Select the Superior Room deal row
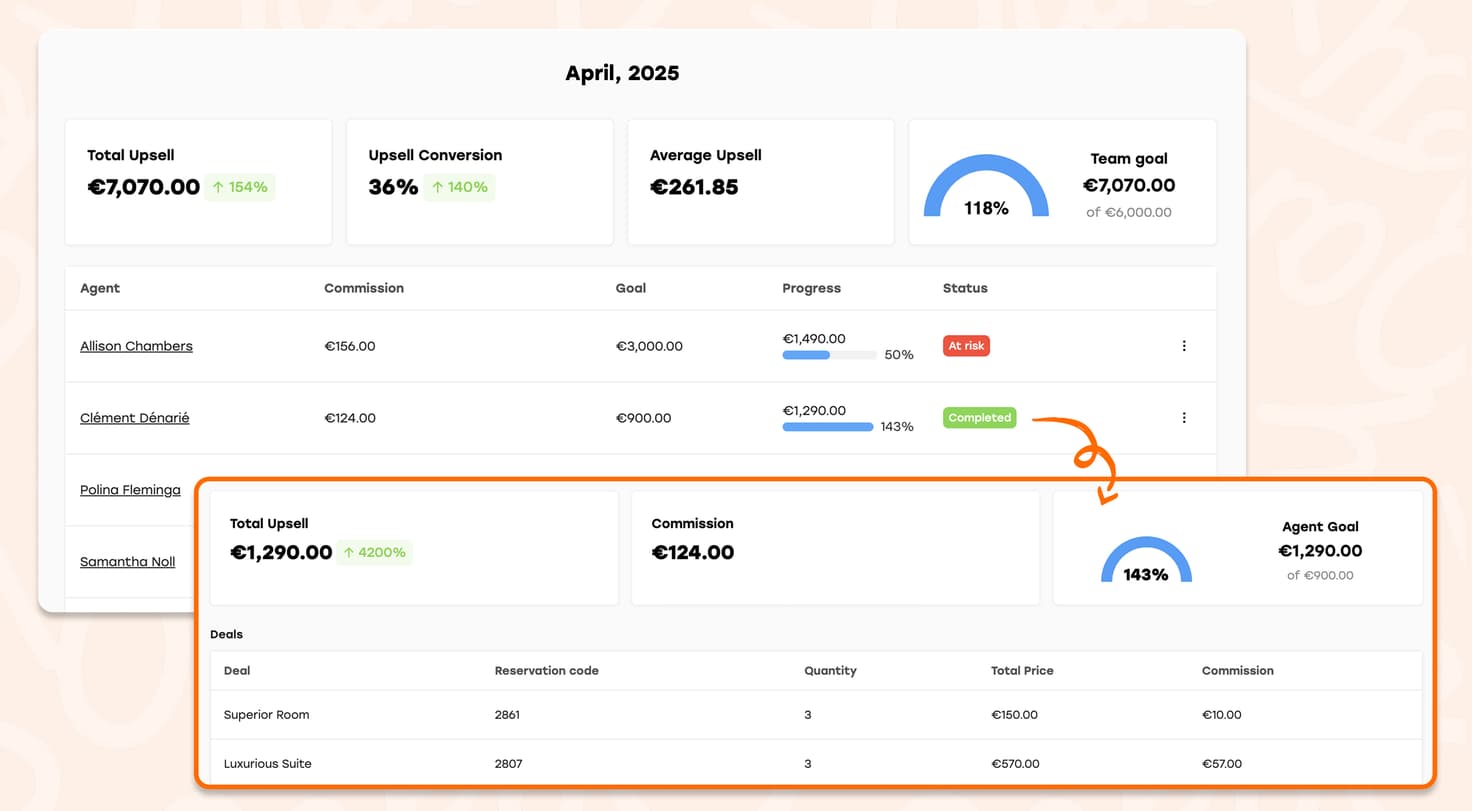Viewport: 1472px width, 811px height. [x=266, y=715]
